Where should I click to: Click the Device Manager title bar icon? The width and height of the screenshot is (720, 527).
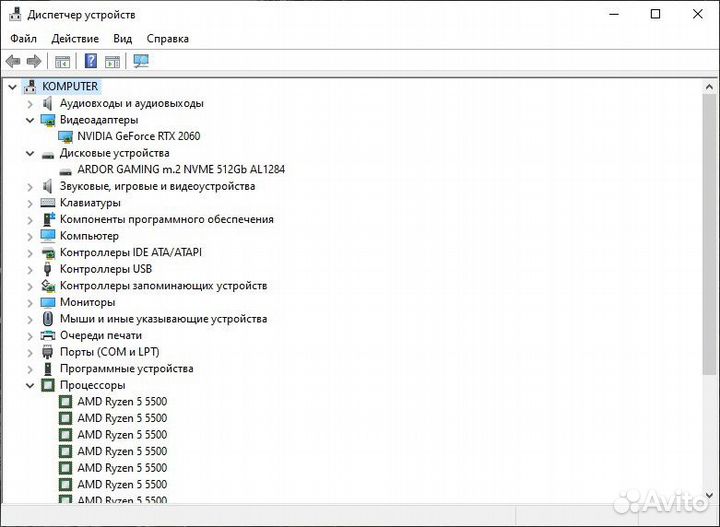tap(15, 14)
